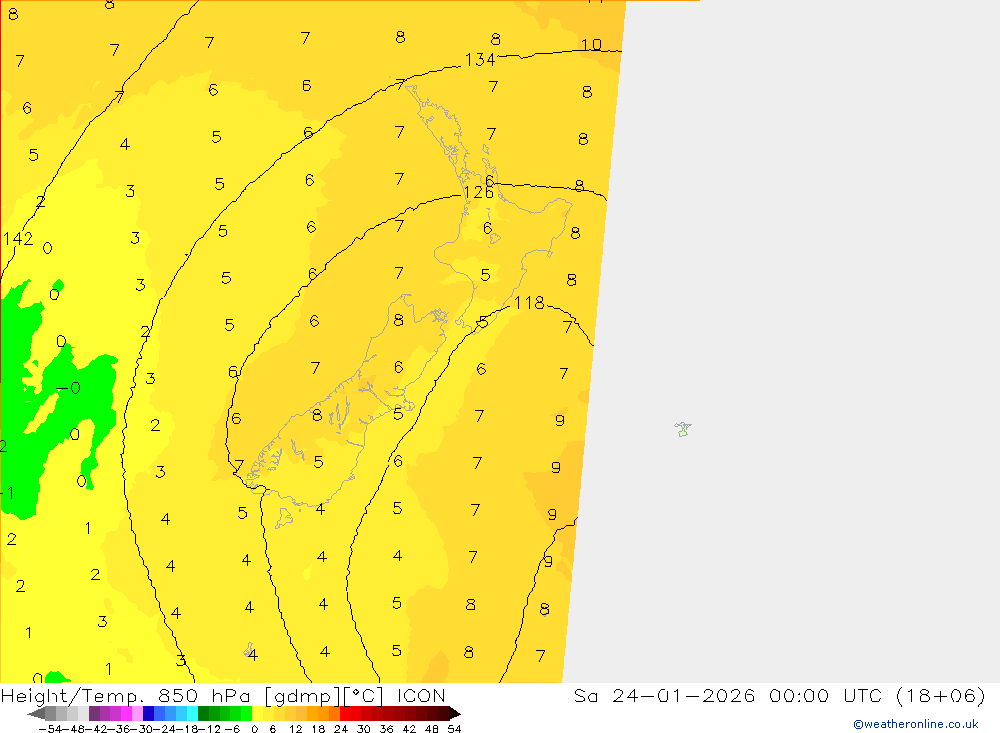
Task: Open the weatheronline.co.uk link
Action: (916, 724)
